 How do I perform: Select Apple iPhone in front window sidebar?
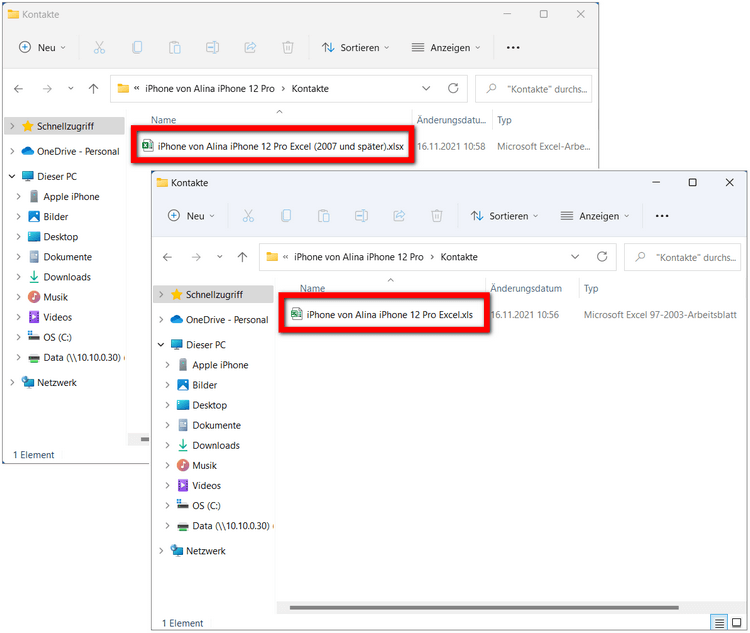[220, 365]
